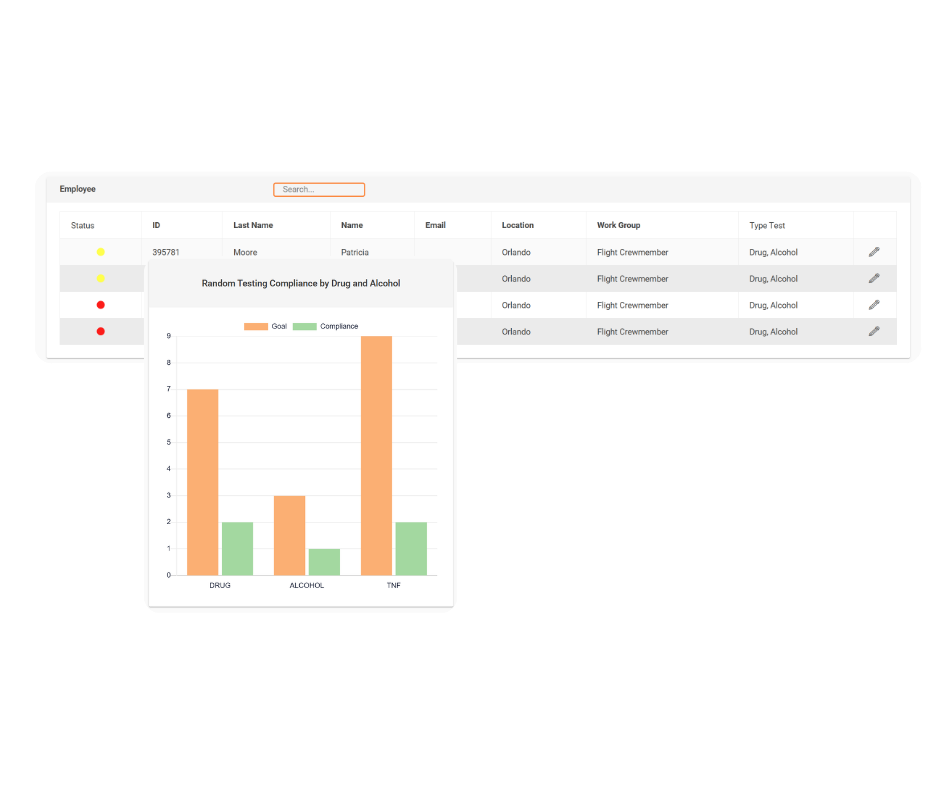Image resolution: width=940 pixels, height=788 pixels.
Task: Click the yellow status dot on the second row
Action: click(x=101, y=278)
